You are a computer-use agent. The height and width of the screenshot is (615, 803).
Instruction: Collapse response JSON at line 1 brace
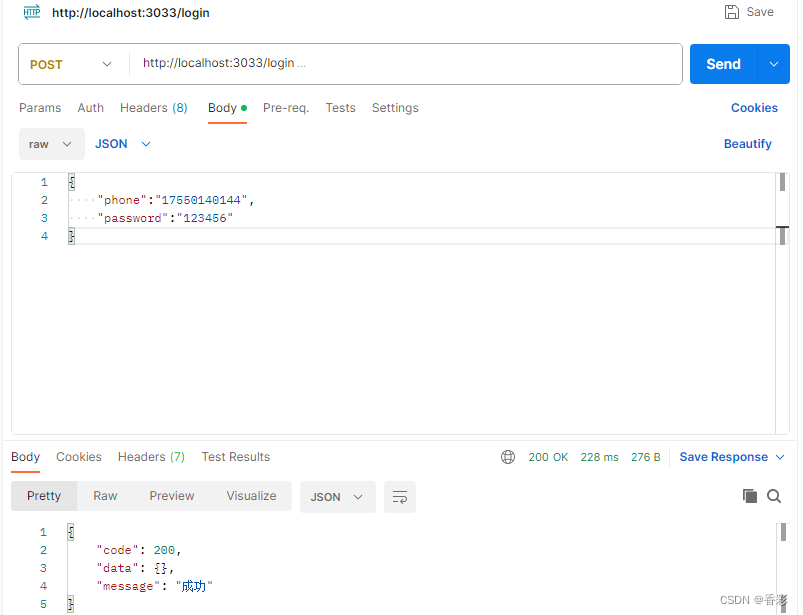tap(71, 532)
